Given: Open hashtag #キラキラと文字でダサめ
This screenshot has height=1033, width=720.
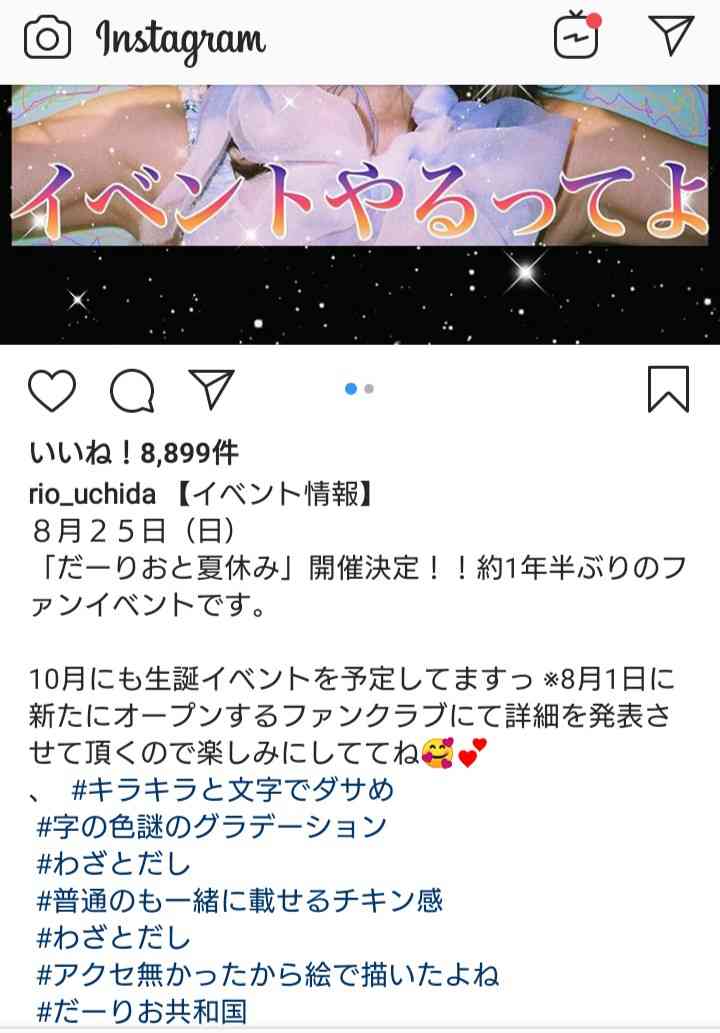Looking at the screenshot, I should (233, 789).
